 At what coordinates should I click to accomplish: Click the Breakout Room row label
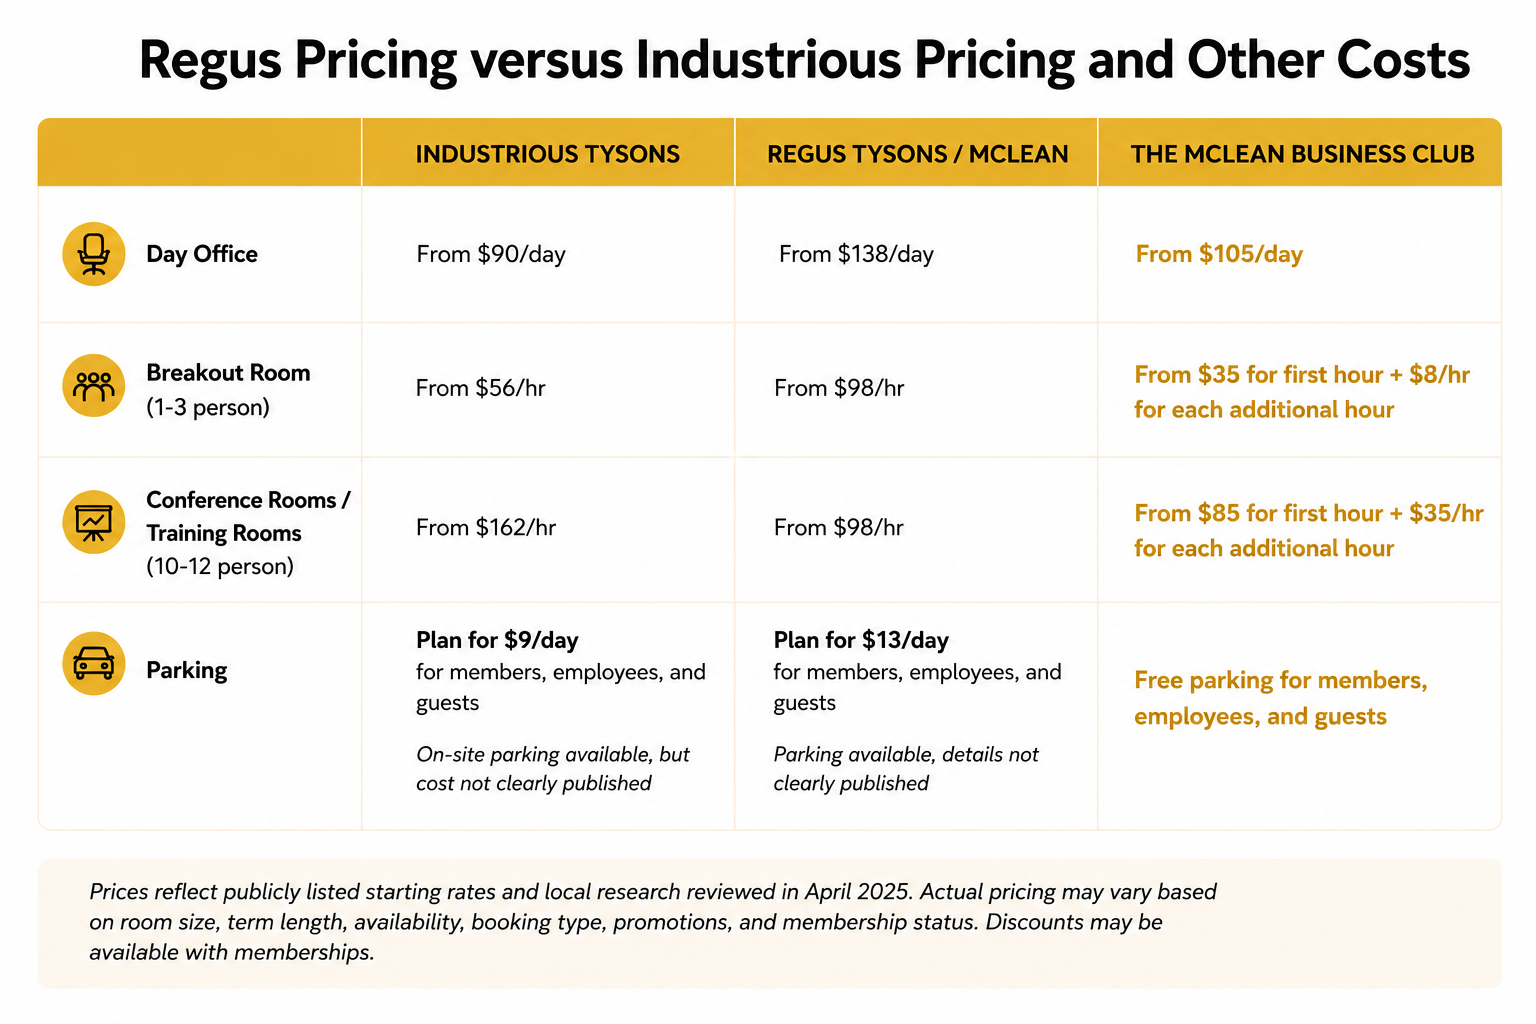[228, 389]
